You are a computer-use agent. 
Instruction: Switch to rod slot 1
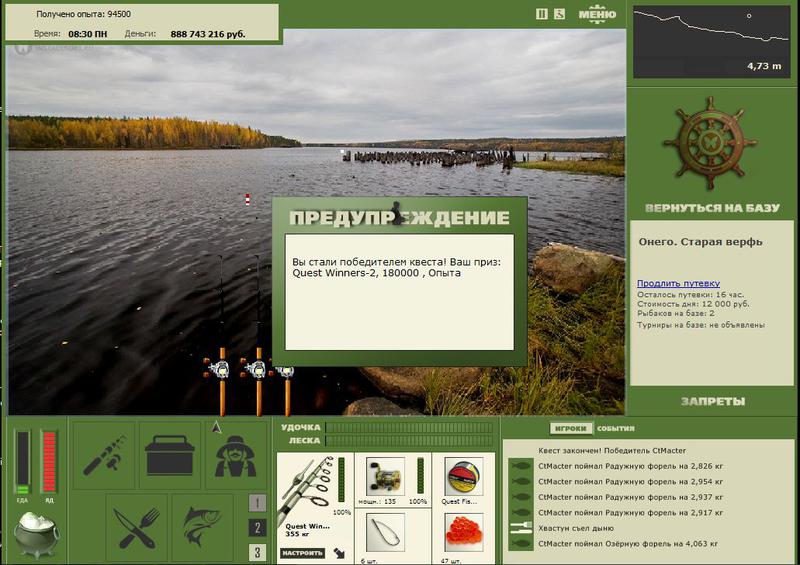pyautogui.click(x=257, y=503)
